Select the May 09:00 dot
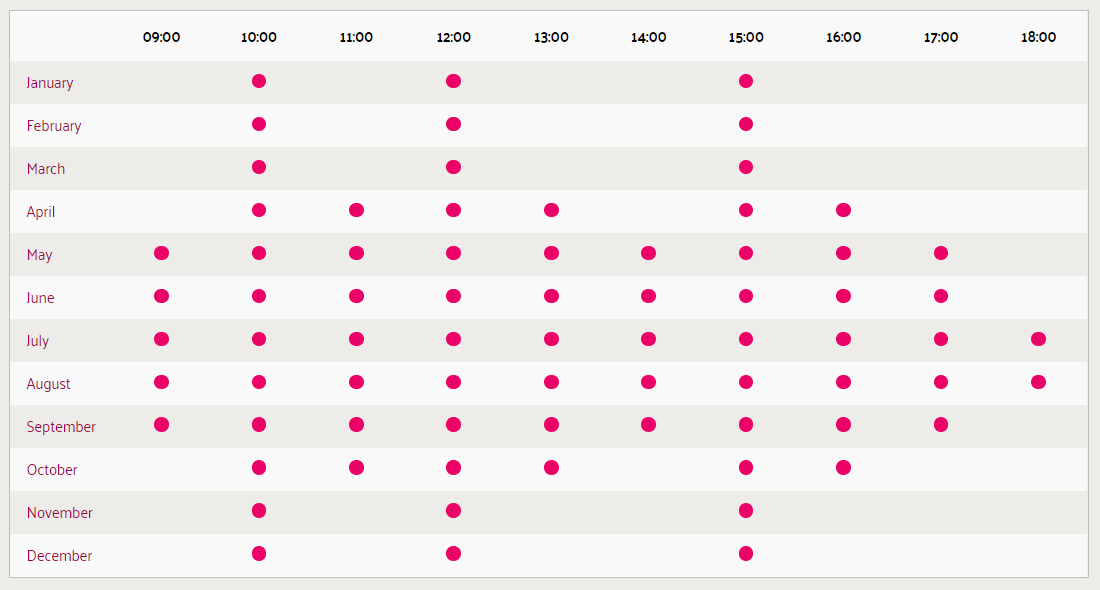 point(162,253)
